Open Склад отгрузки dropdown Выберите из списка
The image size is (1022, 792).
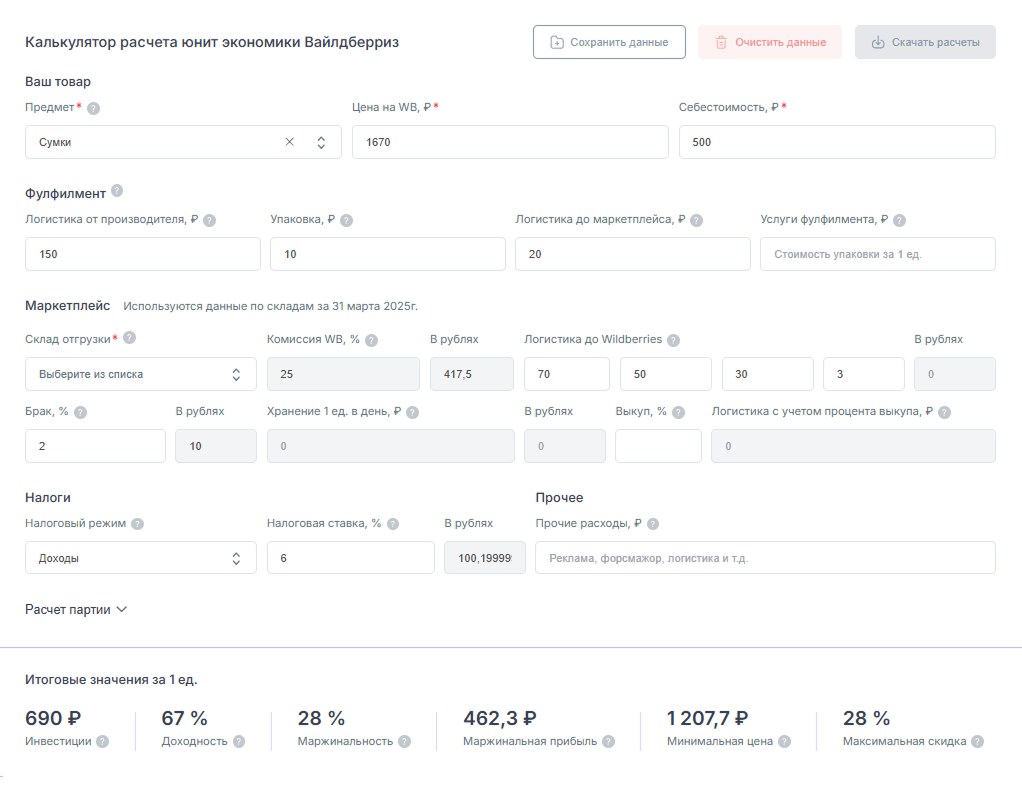[141, 374]
